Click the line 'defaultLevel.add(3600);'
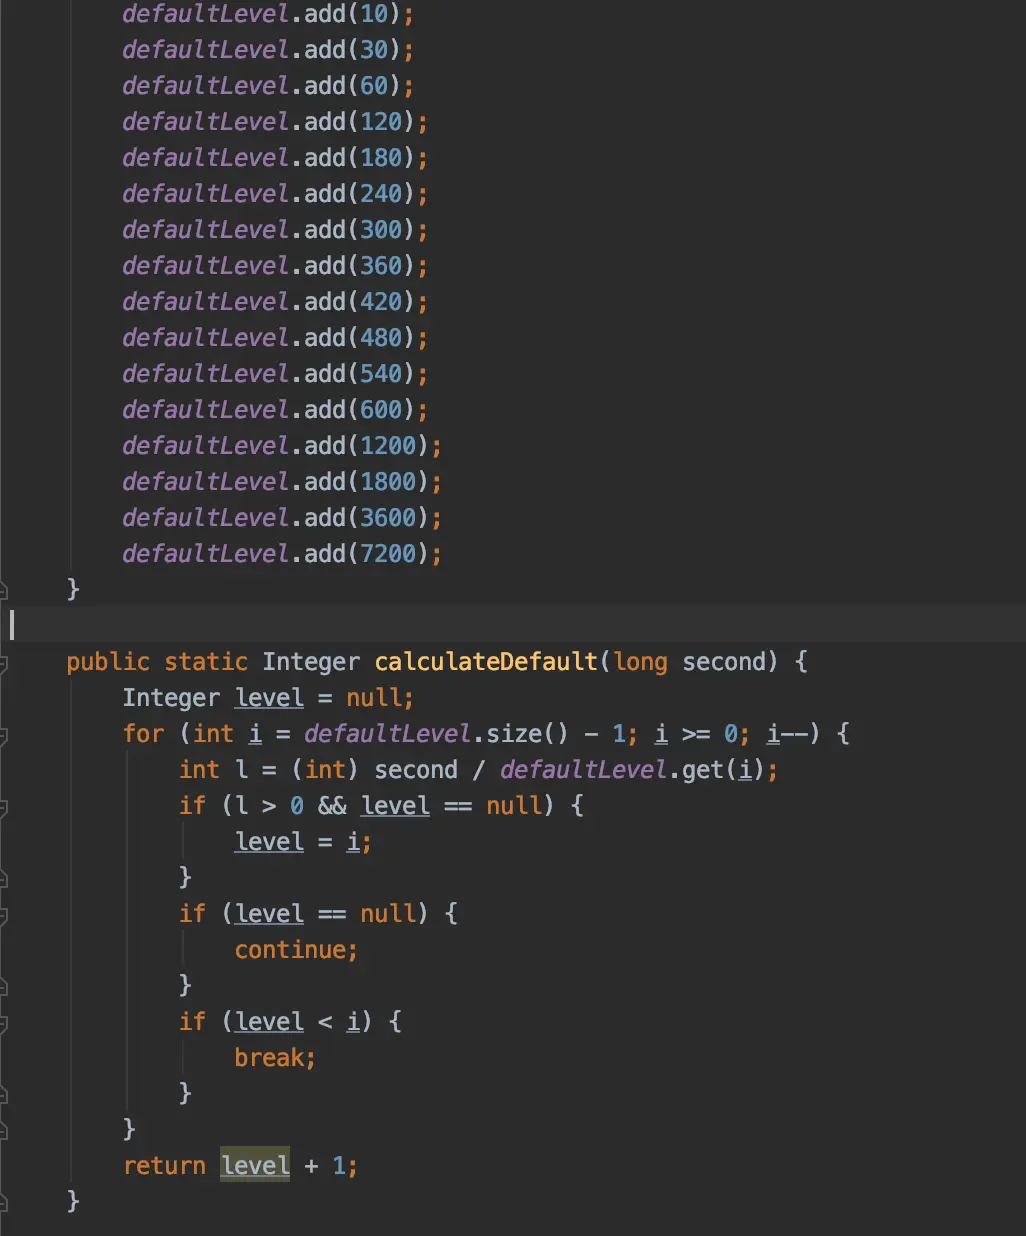 click(282, 518)
